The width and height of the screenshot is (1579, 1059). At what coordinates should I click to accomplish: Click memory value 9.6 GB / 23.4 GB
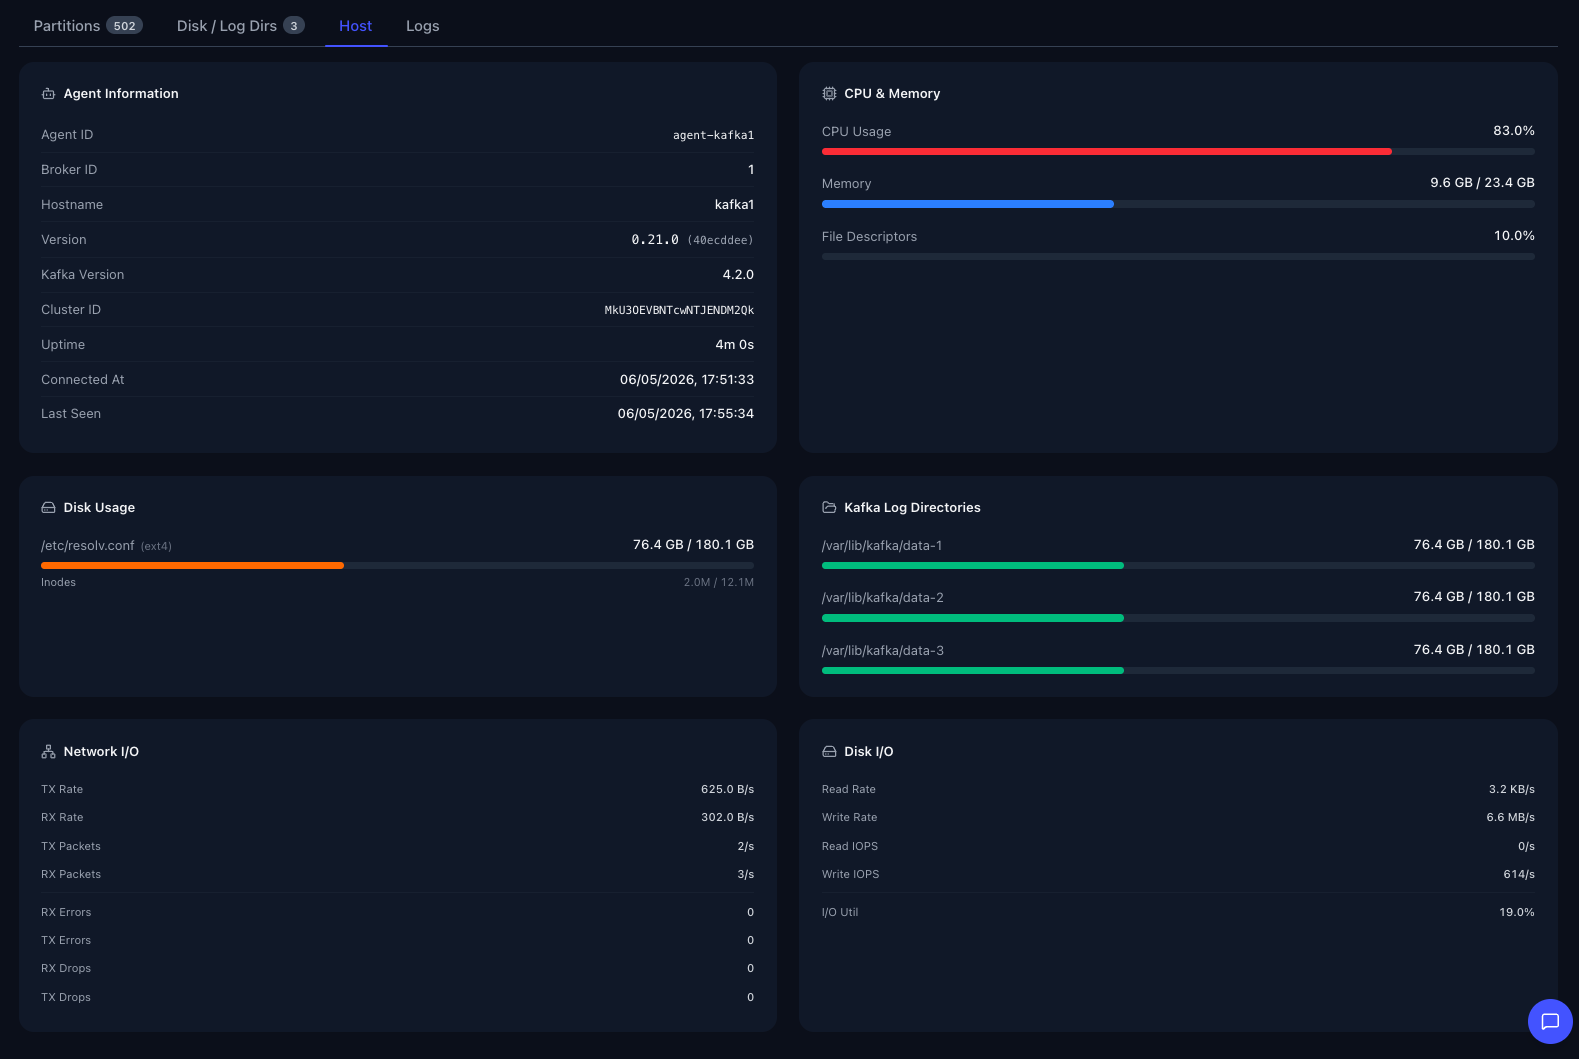1482,183
